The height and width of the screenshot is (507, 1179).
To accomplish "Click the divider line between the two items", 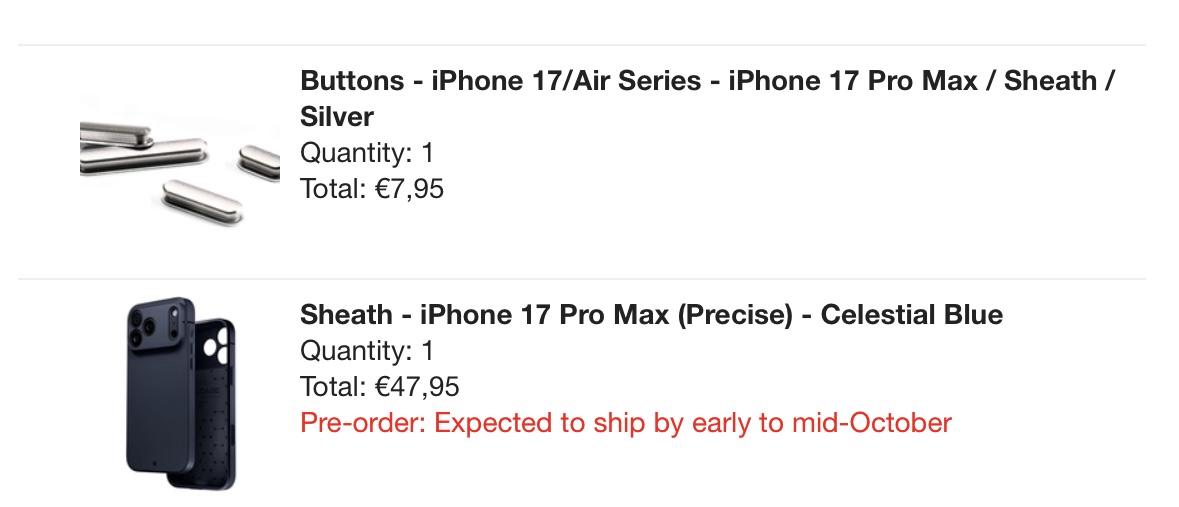I will coord(582,279).
